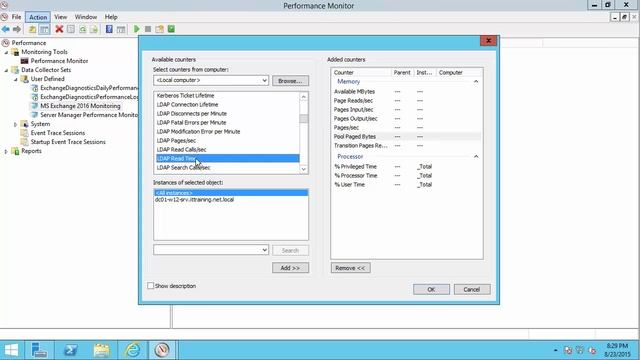Start the data collector set (green play)
This screenshot has height=360, width=640.
tap(137, 29)
